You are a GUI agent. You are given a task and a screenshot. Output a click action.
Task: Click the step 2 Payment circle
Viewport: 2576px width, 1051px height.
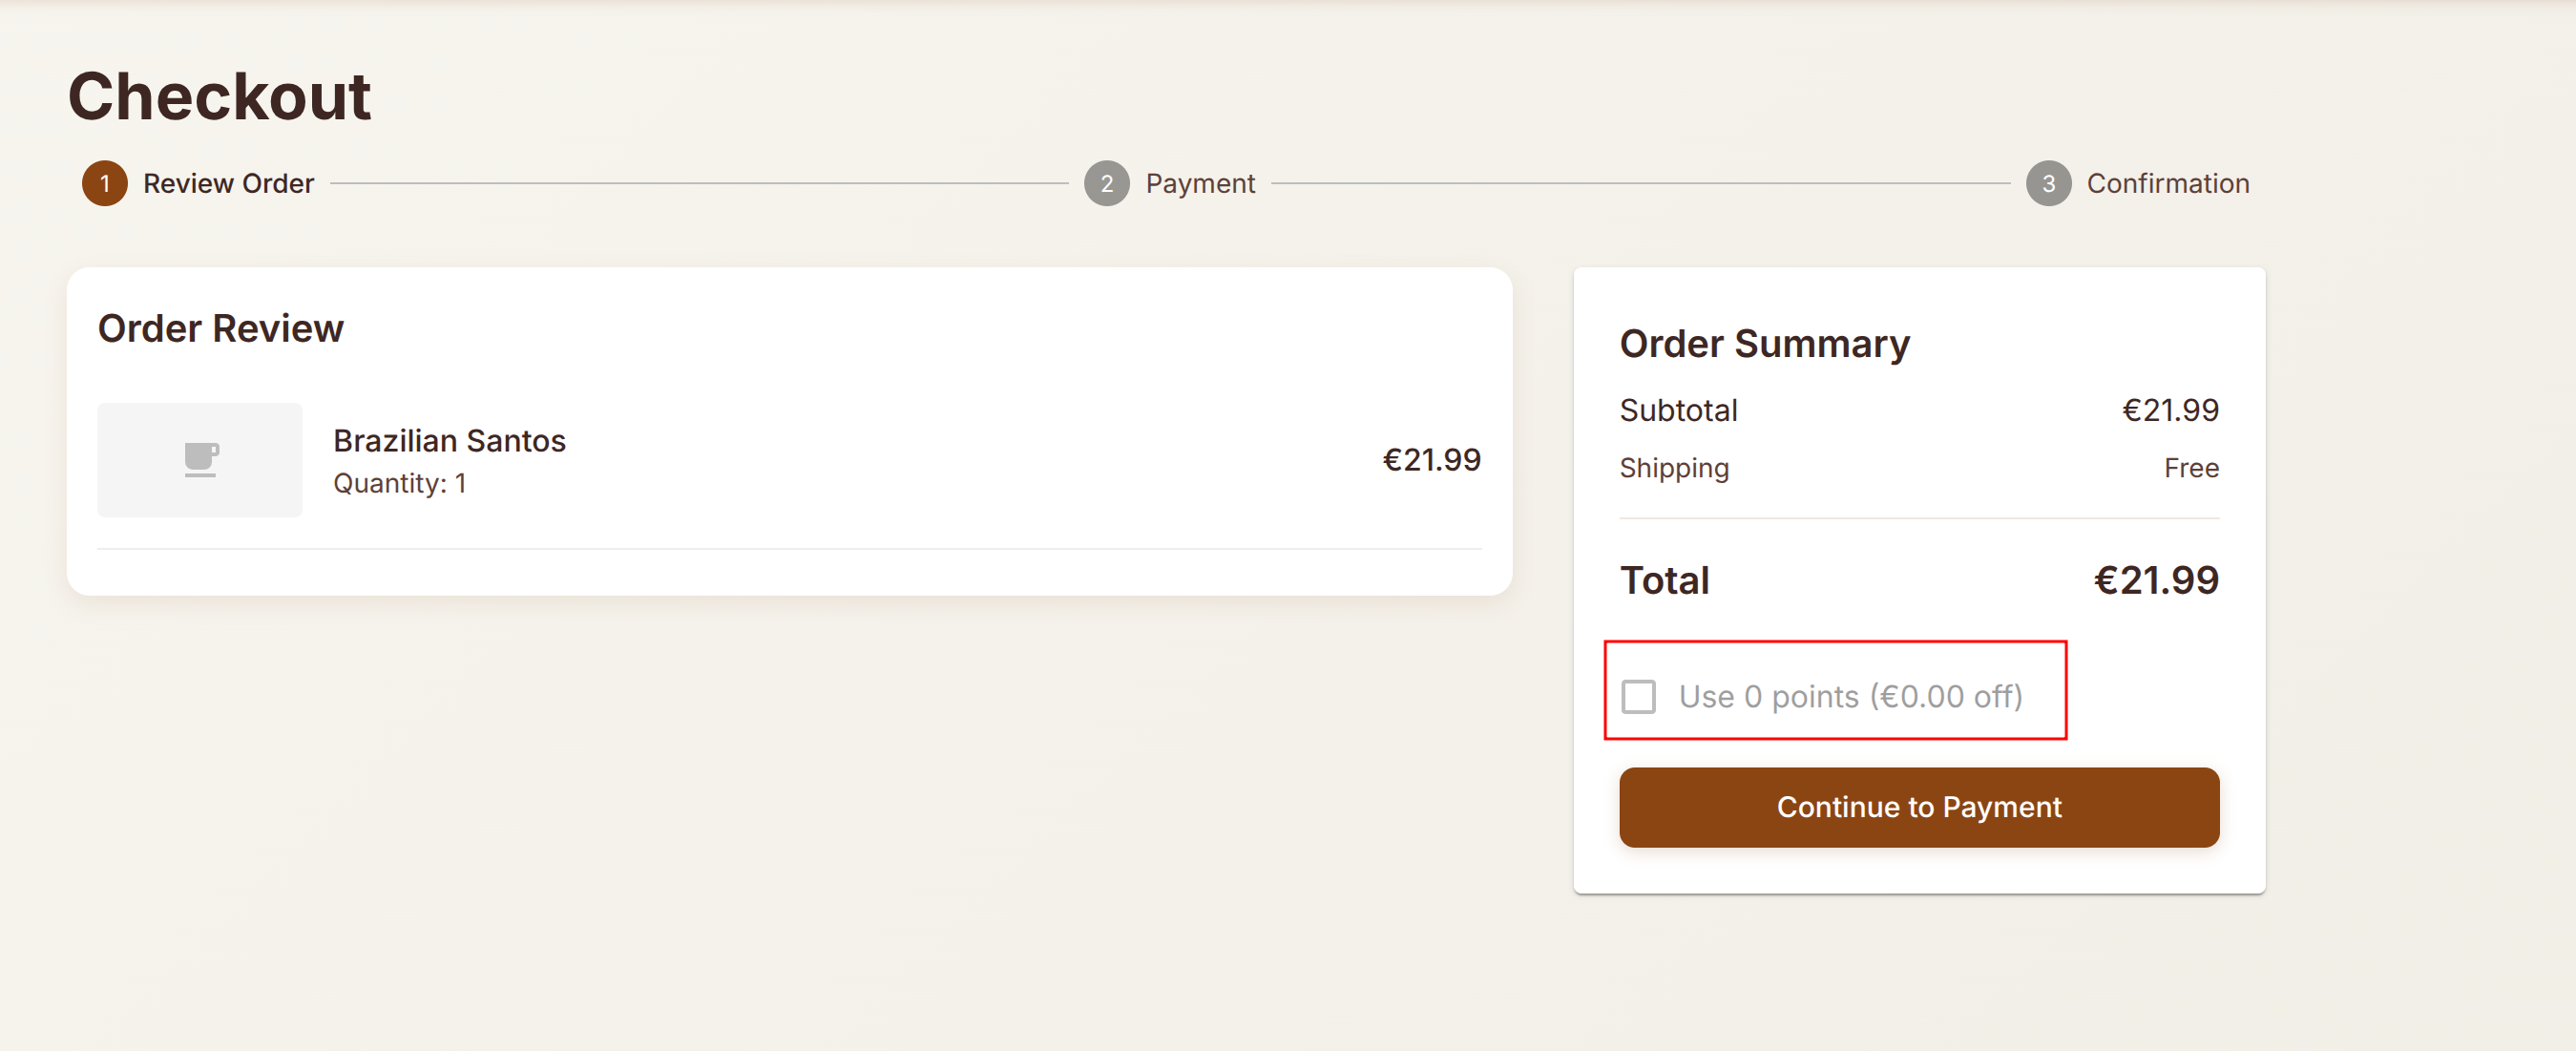pyautogui.click(x=1106, y=184)
